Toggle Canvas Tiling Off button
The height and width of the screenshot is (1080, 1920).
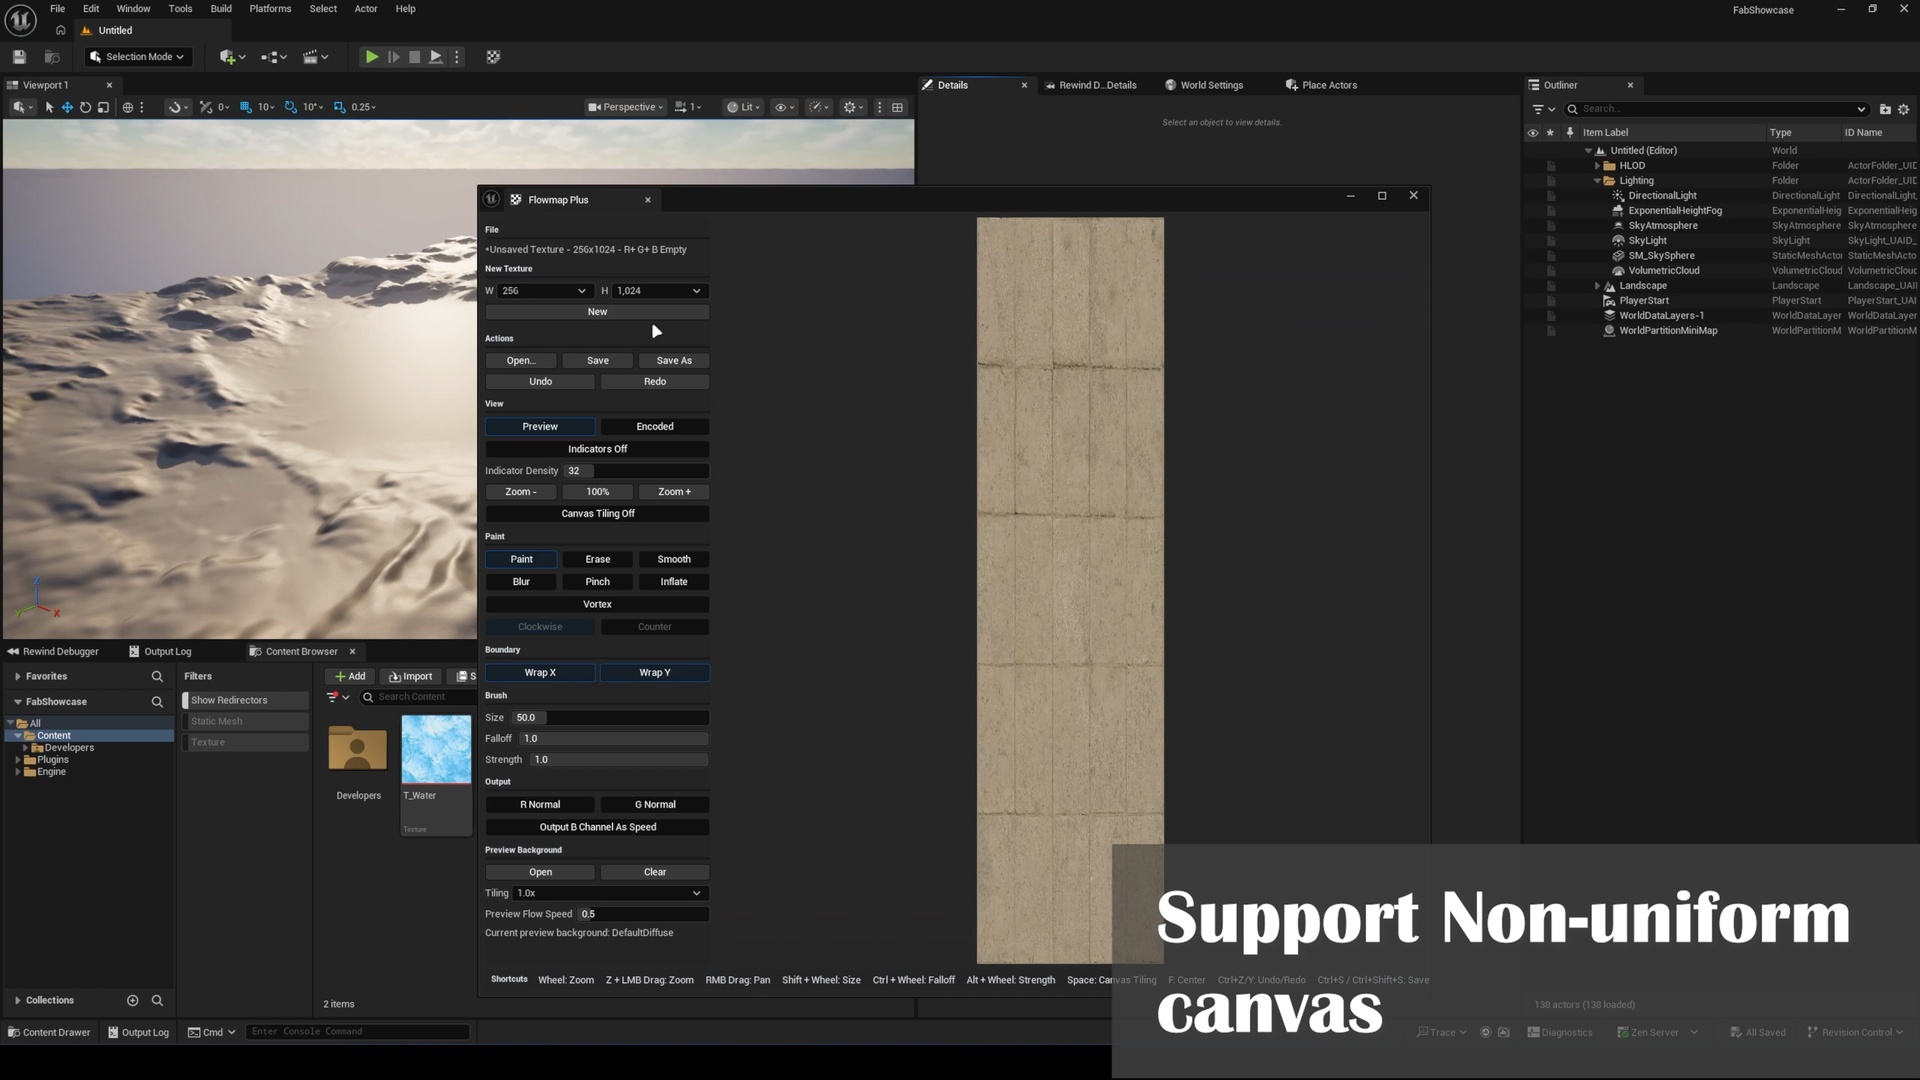coord(597,514)
